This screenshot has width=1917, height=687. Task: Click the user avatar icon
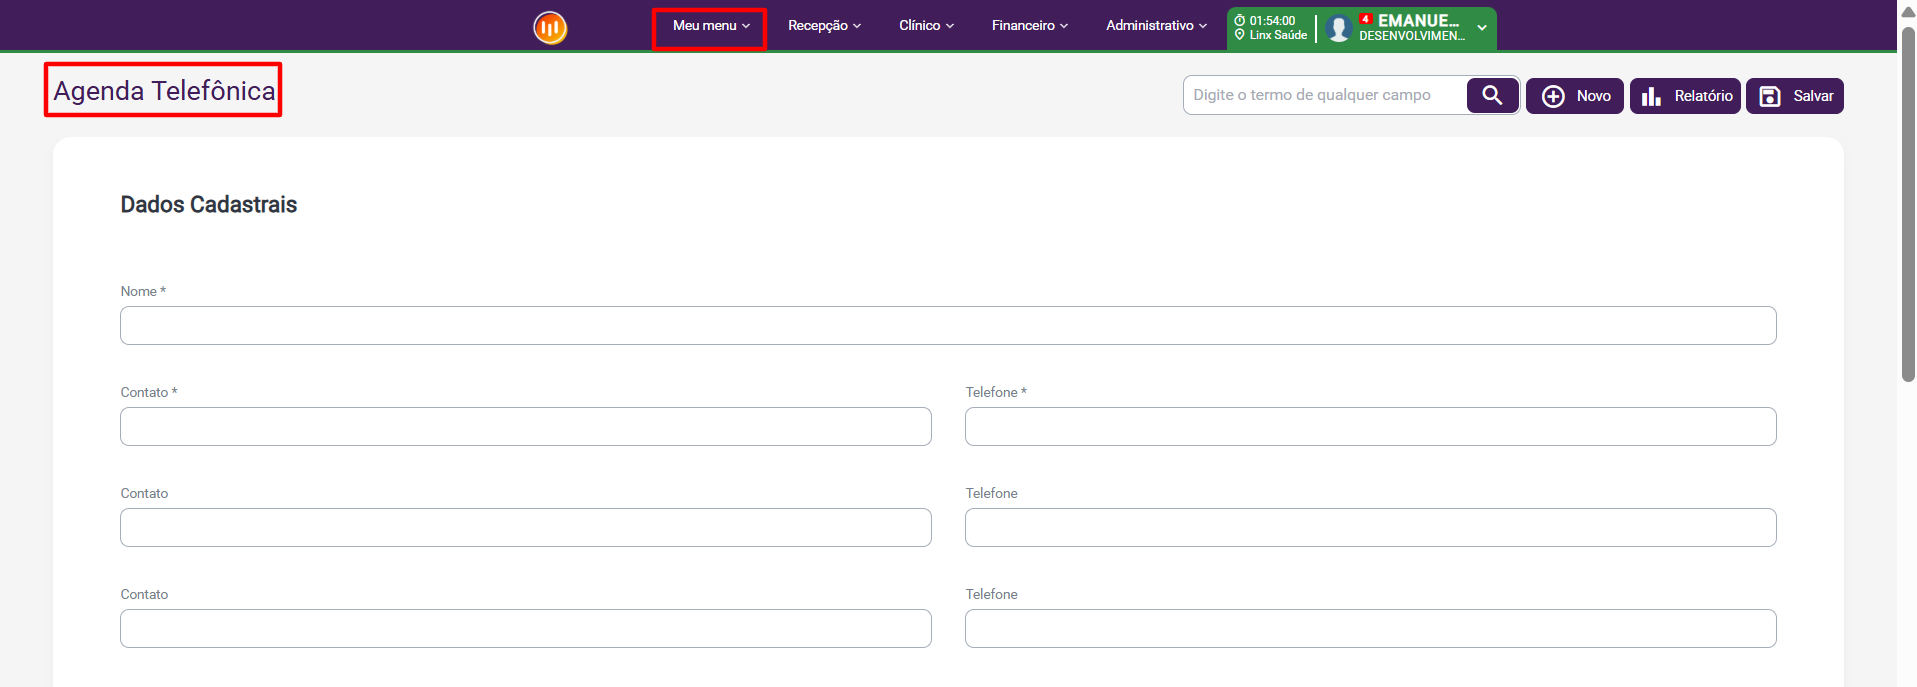1338,28
